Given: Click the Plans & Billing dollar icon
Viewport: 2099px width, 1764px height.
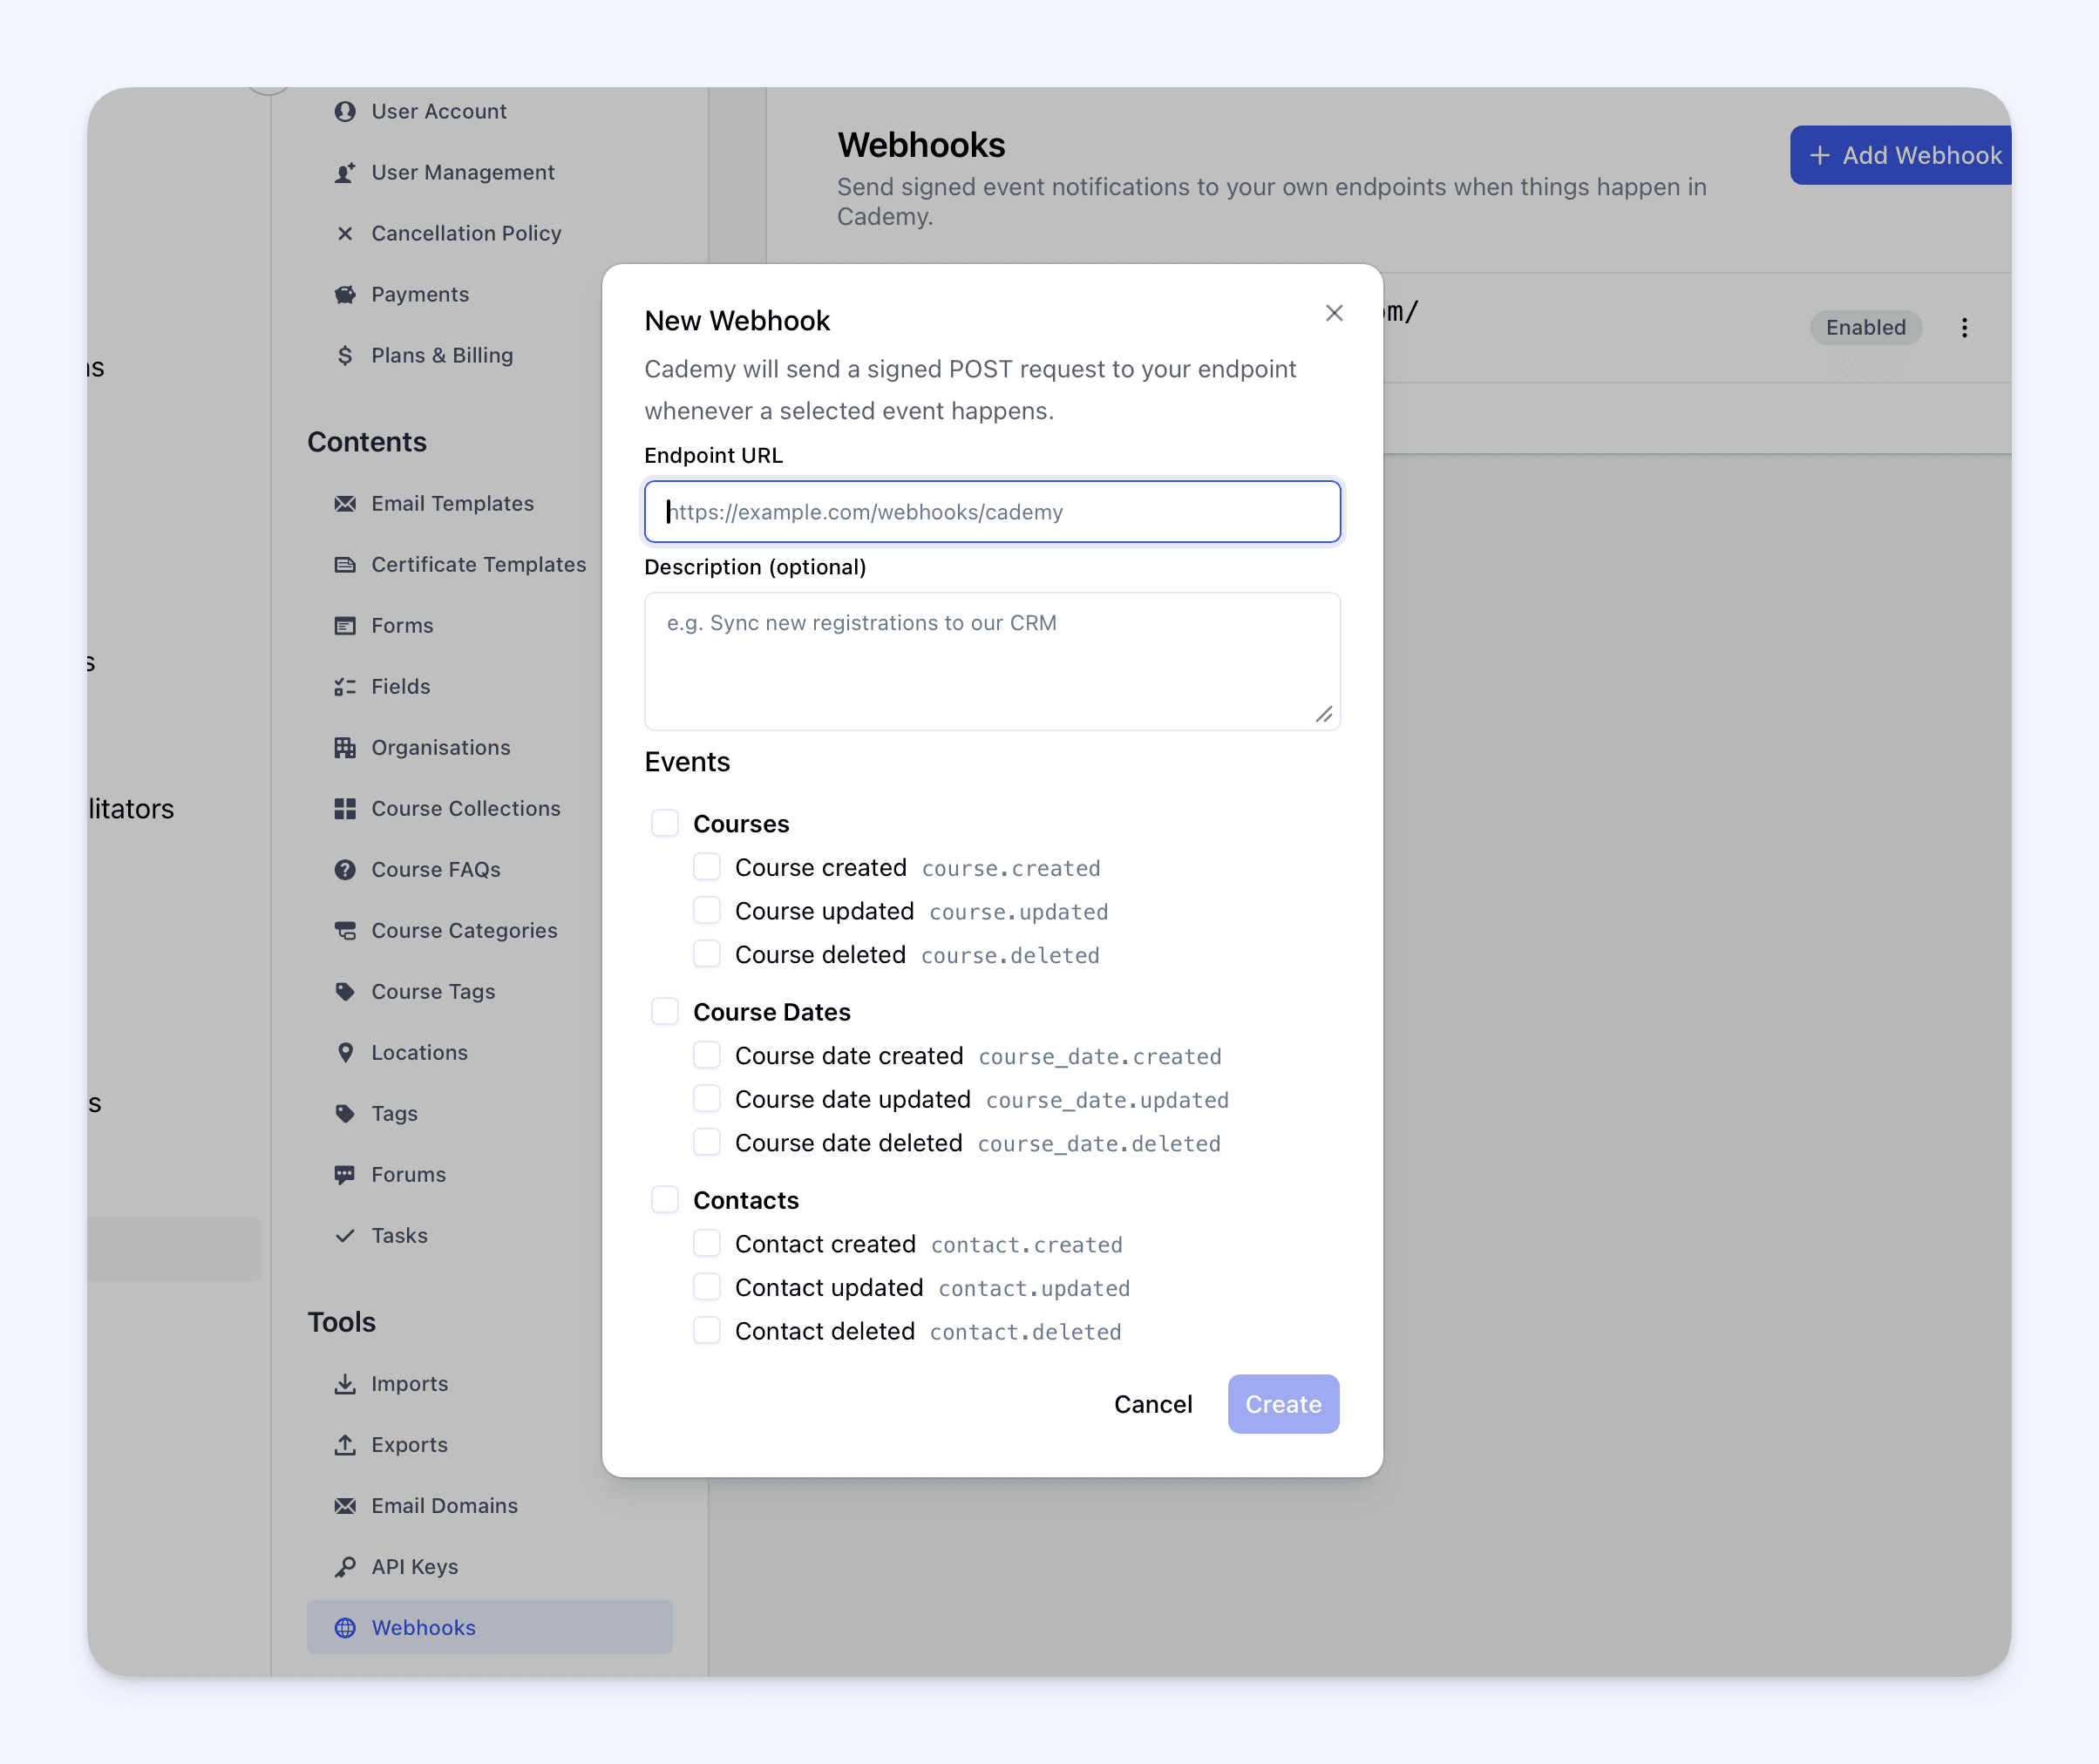Looking at the screenshot, I should tap(345, 355).
